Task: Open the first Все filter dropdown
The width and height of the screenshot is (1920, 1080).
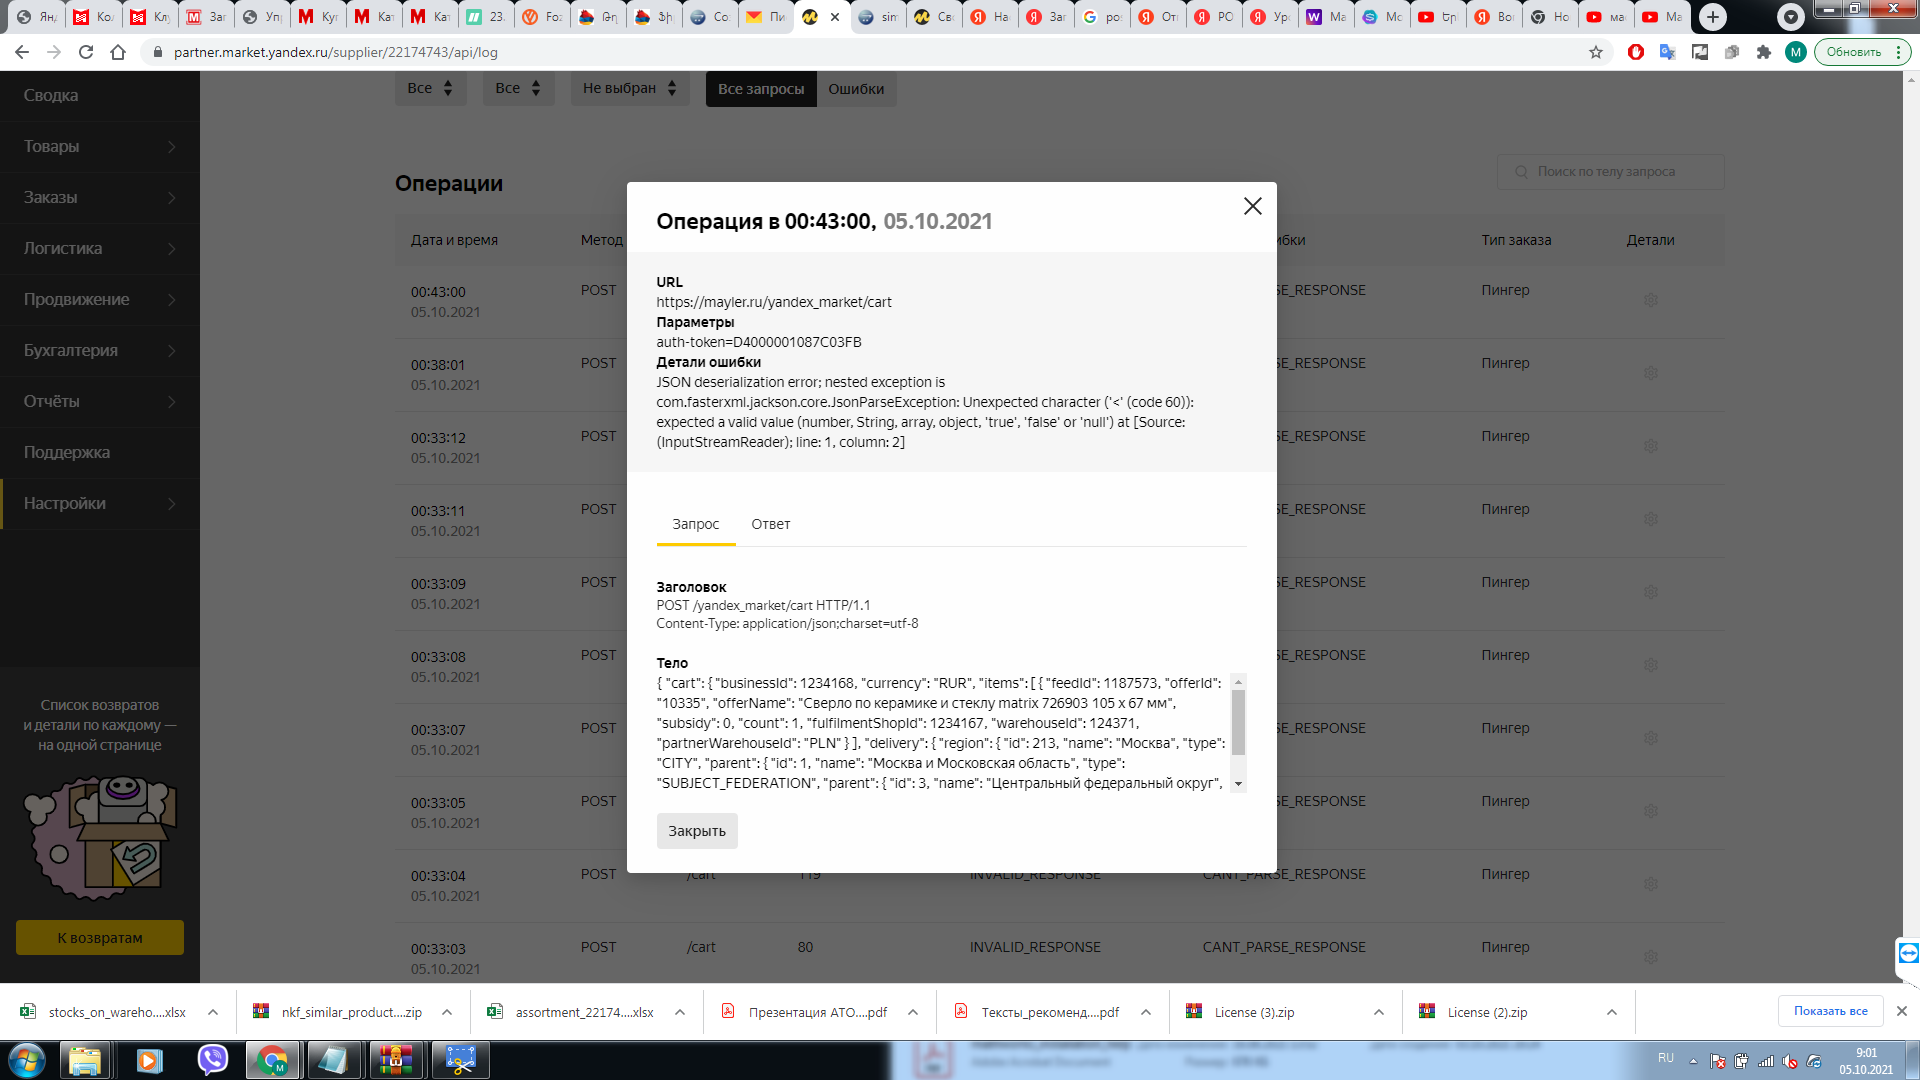Action: [430, 88]
